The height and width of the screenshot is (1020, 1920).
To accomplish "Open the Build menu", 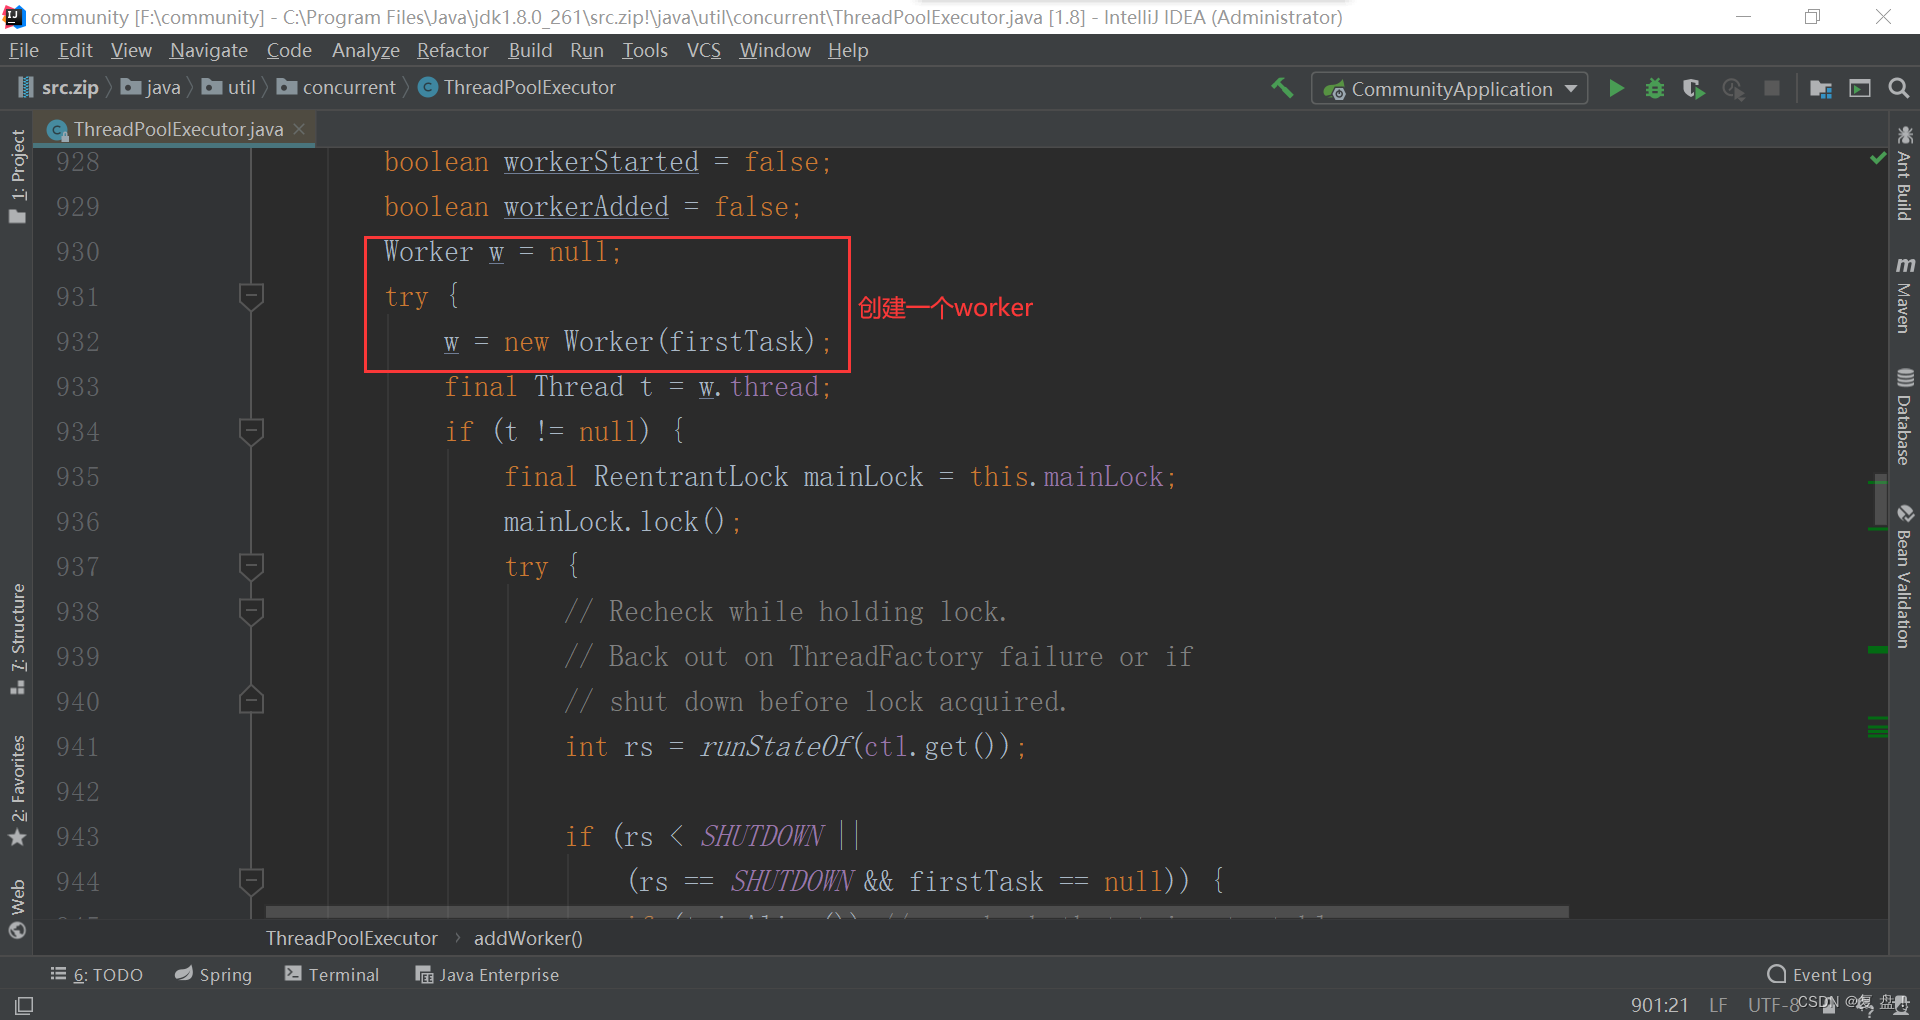I will click(x=530, y=50).
